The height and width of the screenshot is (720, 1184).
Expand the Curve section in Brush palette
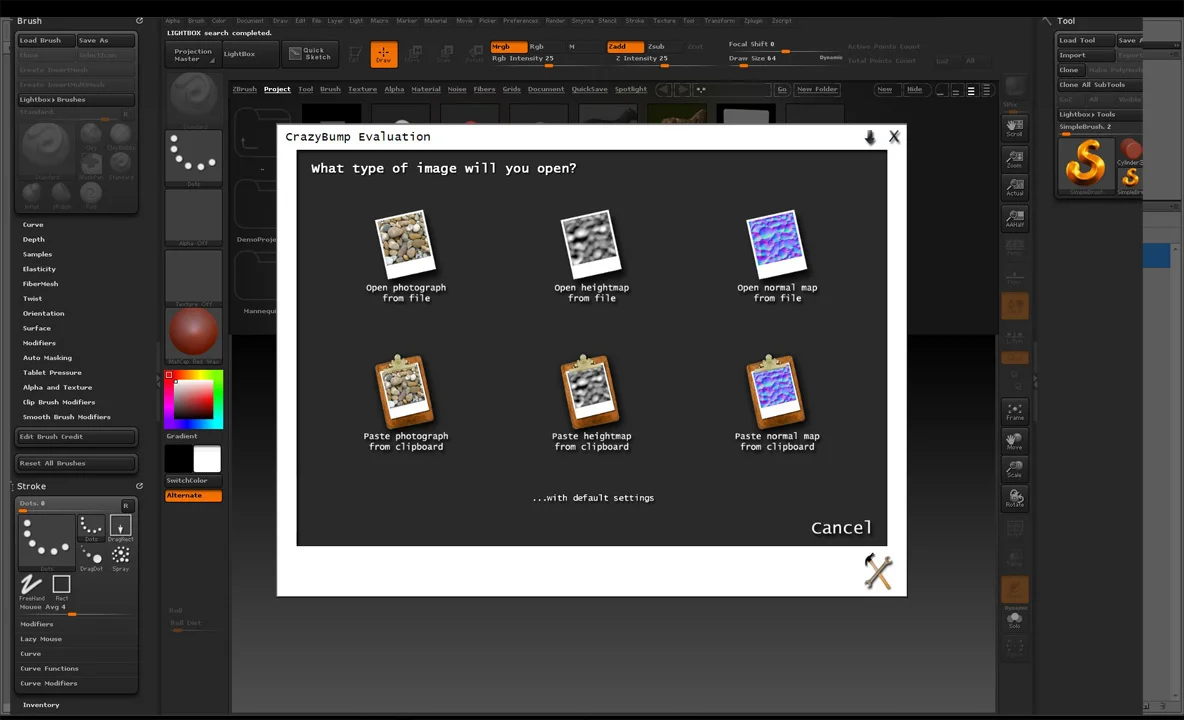[33, 225]
